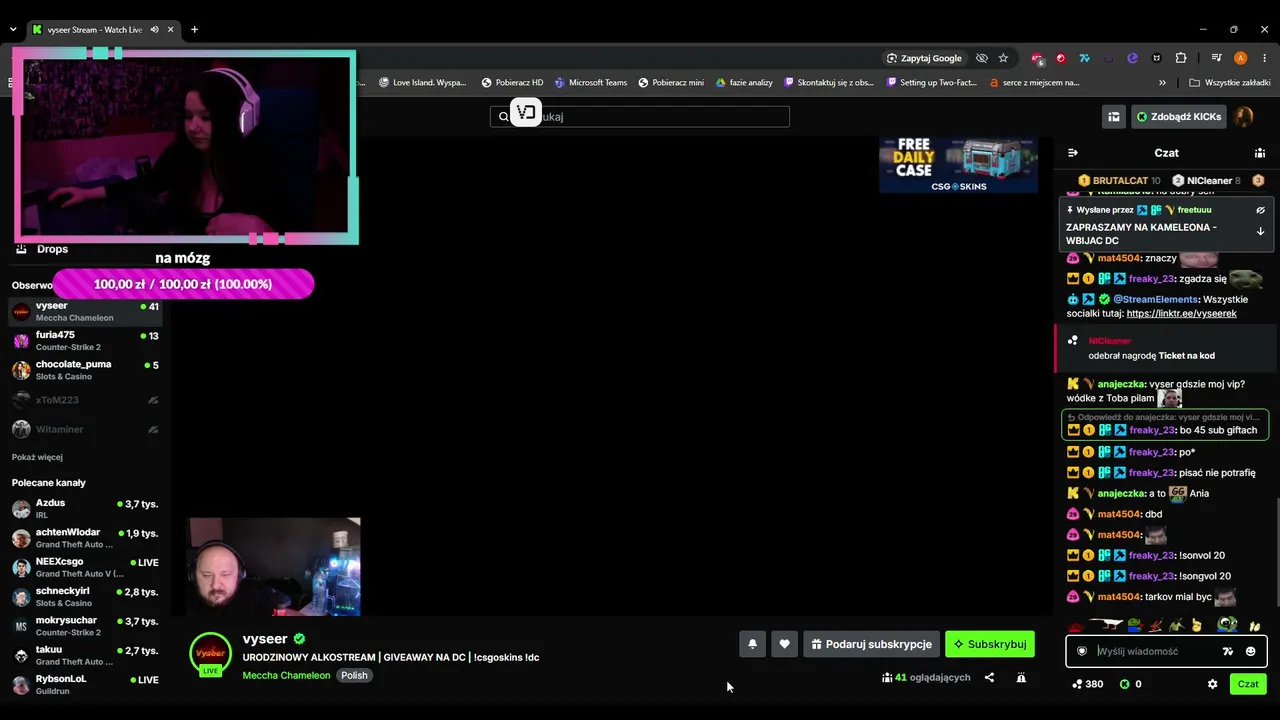Screen dimensions: 1280x720
Task: Open recommended channel schneckyirl
Action: pos(85,597)
